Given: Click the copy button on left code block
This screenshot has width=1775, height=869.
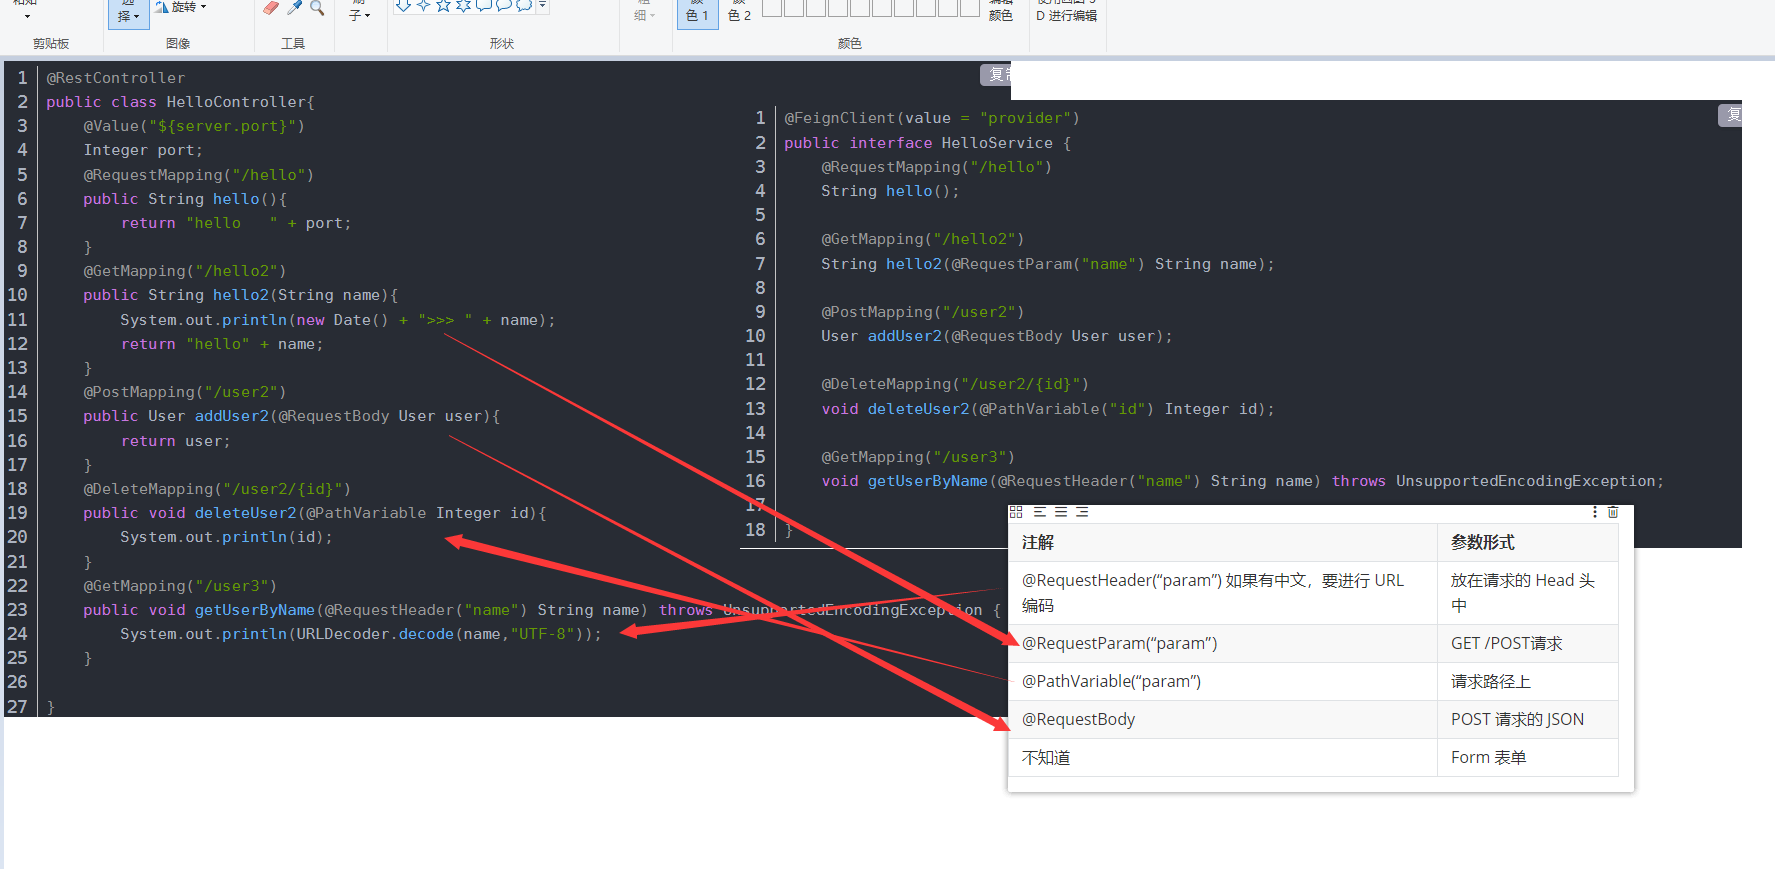Looking at the screenshot, I should coord(996,75).
